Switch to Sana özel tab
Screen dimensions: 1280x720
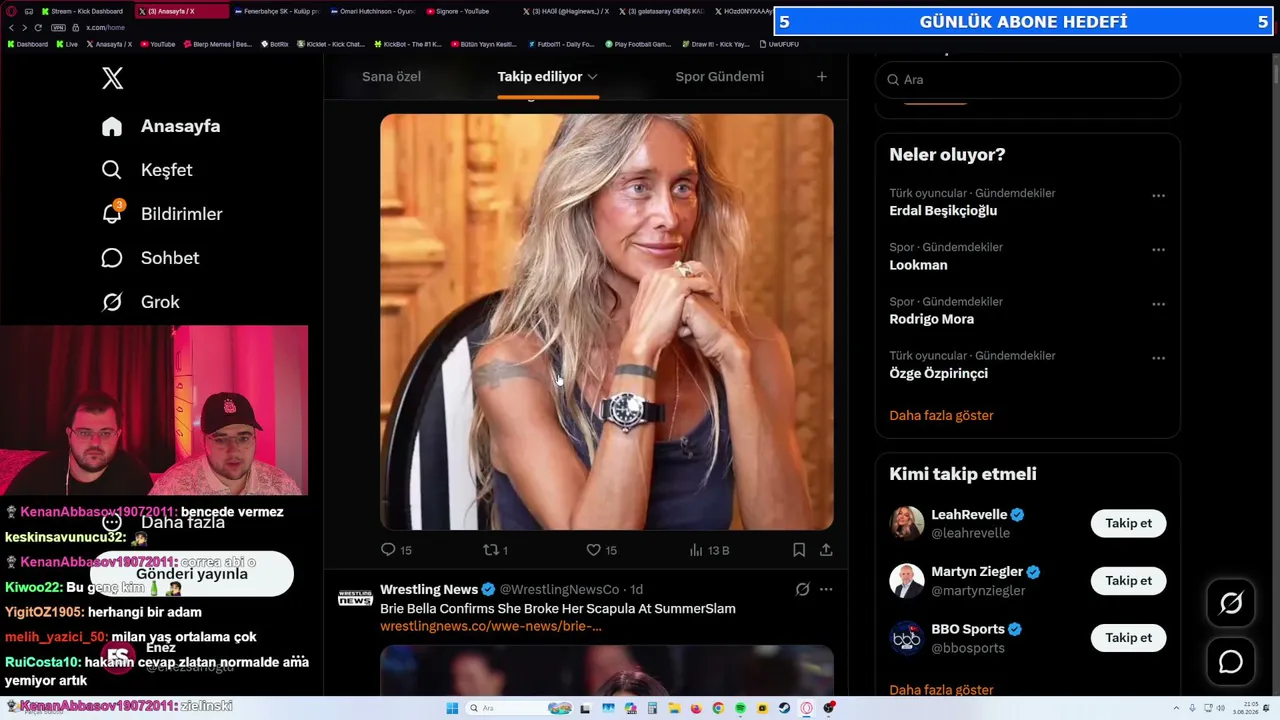click(x=391, y=76)
